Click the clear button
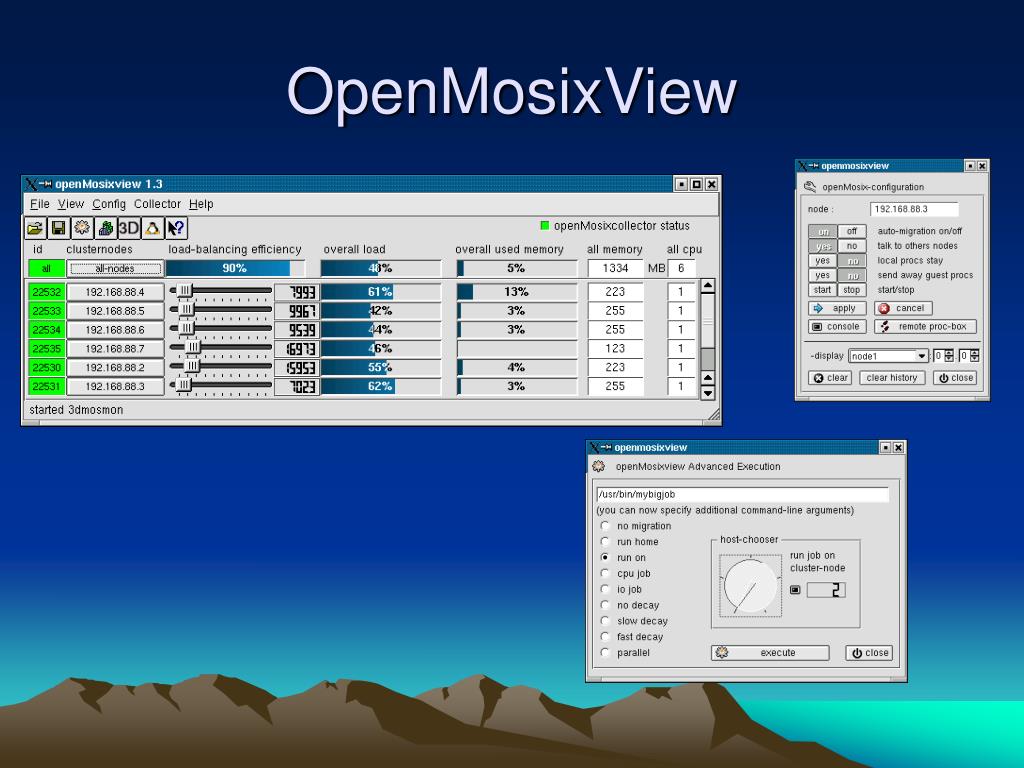Screen dimensions: 1024x768 tap(830, 377)
